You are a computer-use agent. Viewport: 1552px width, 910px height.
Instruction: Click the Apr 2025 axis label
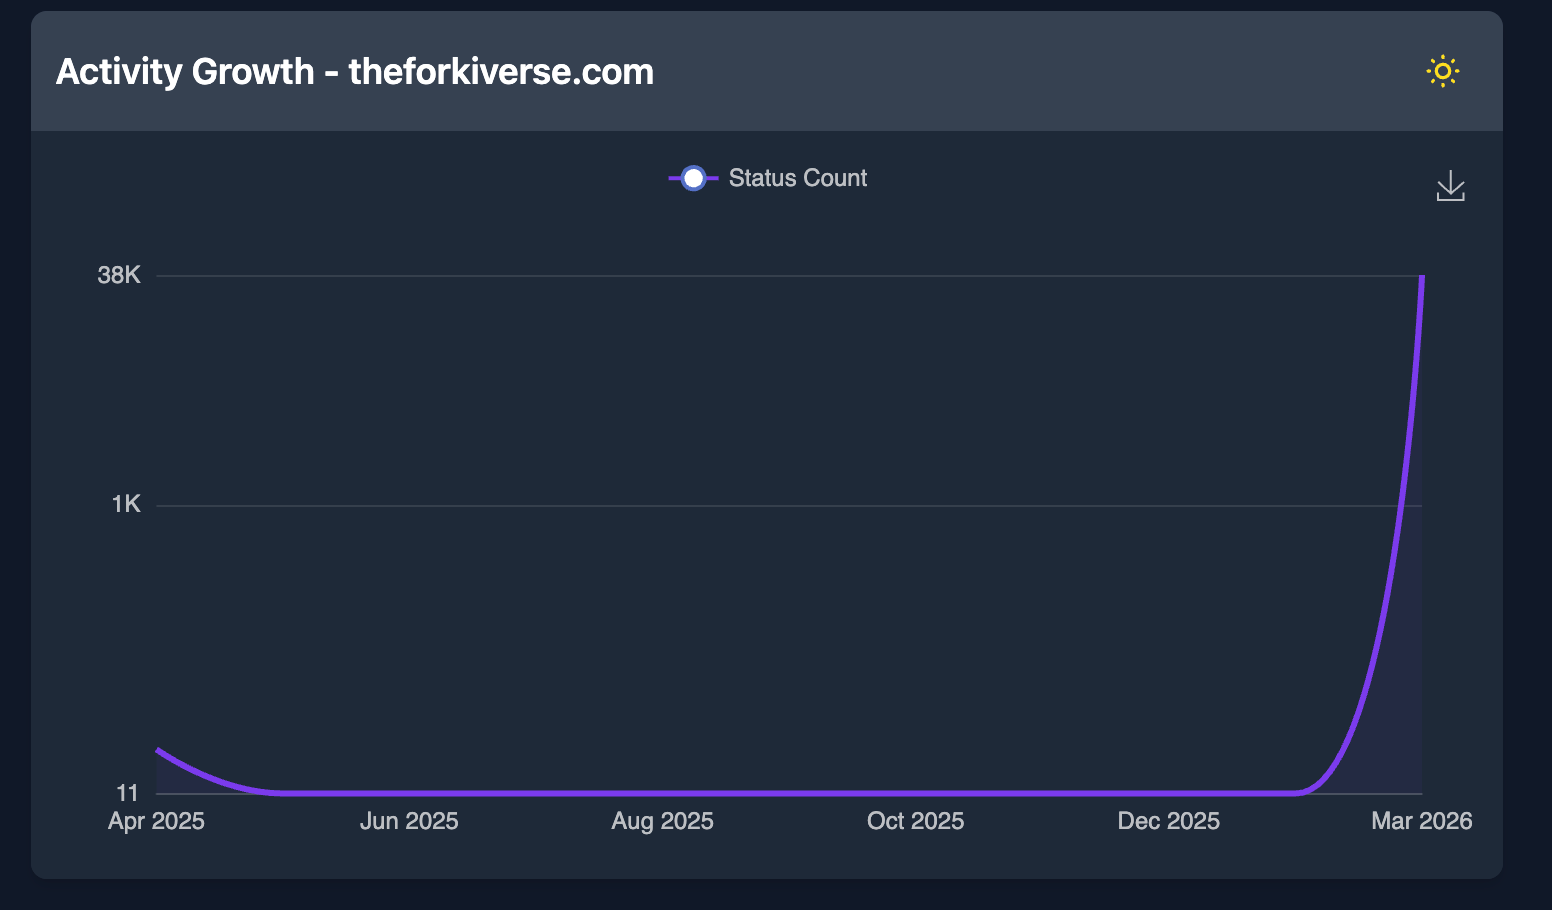click(156, 820)
